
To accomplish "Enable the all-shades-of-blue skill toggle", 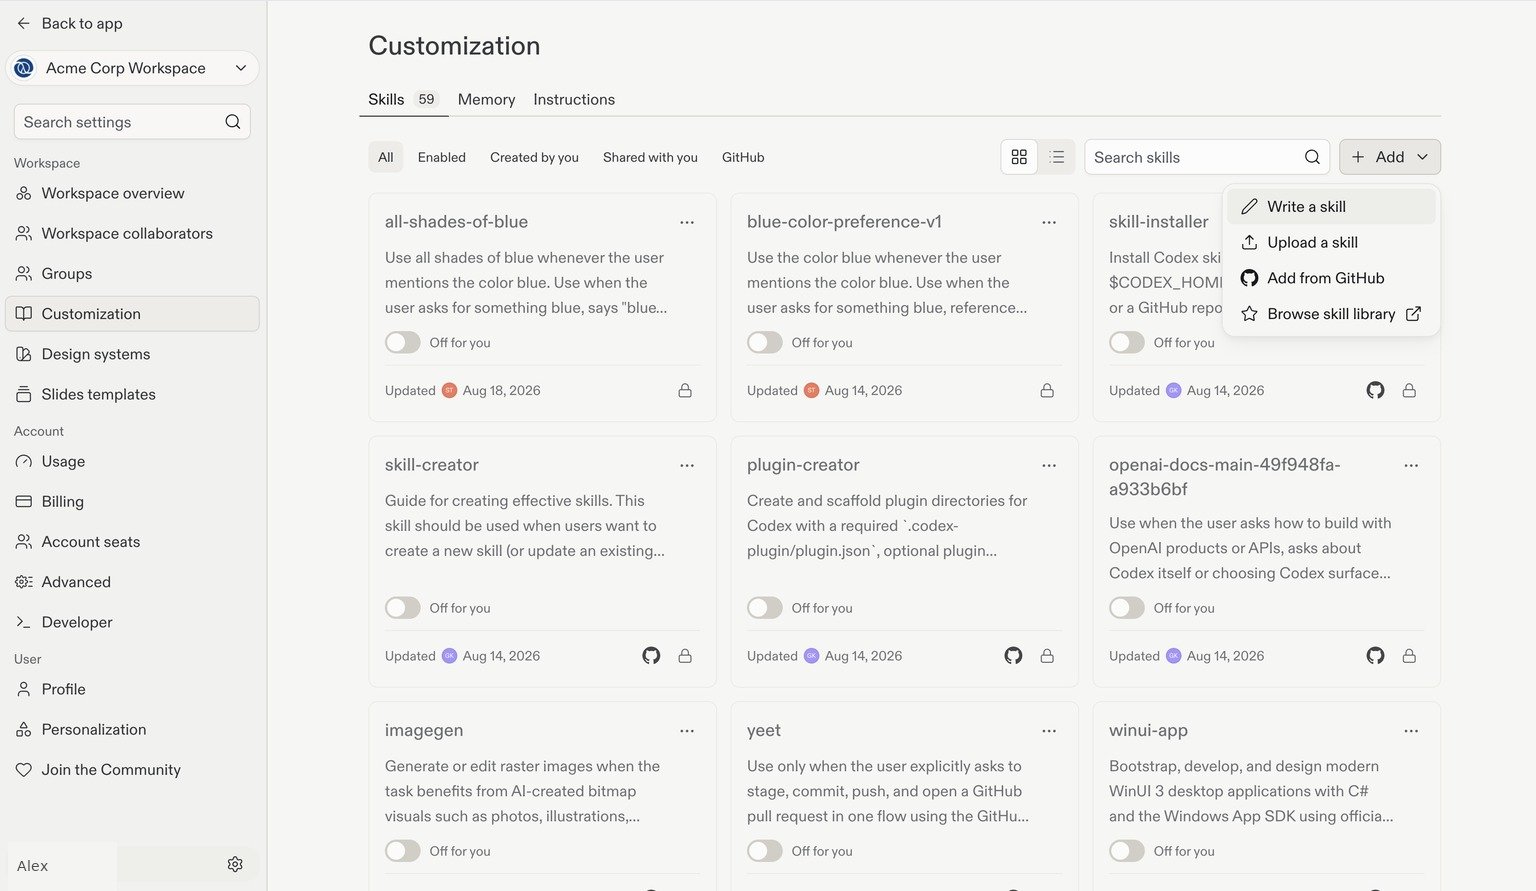I will 403,342.
